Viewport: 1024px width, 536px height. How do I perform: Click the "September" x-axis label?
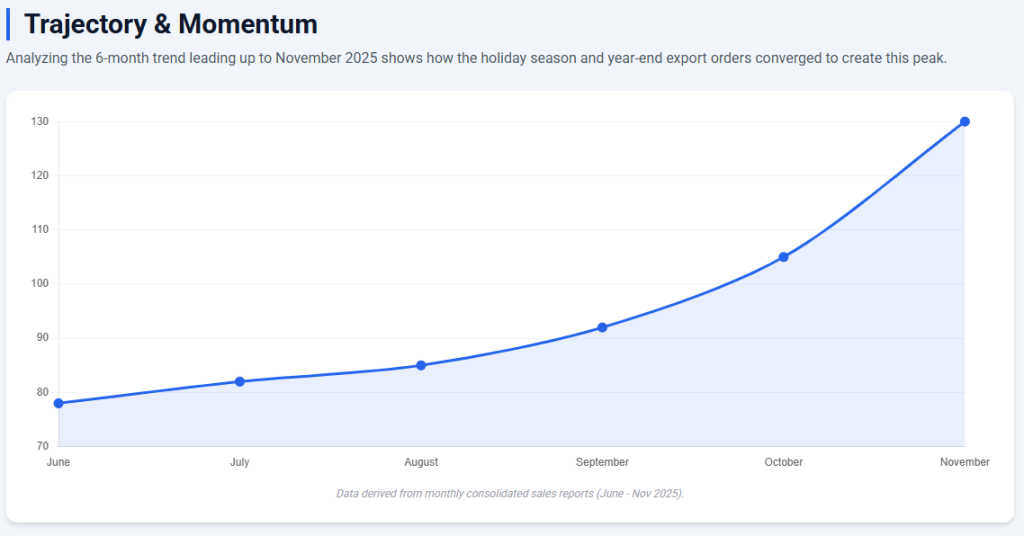(602, 462)
